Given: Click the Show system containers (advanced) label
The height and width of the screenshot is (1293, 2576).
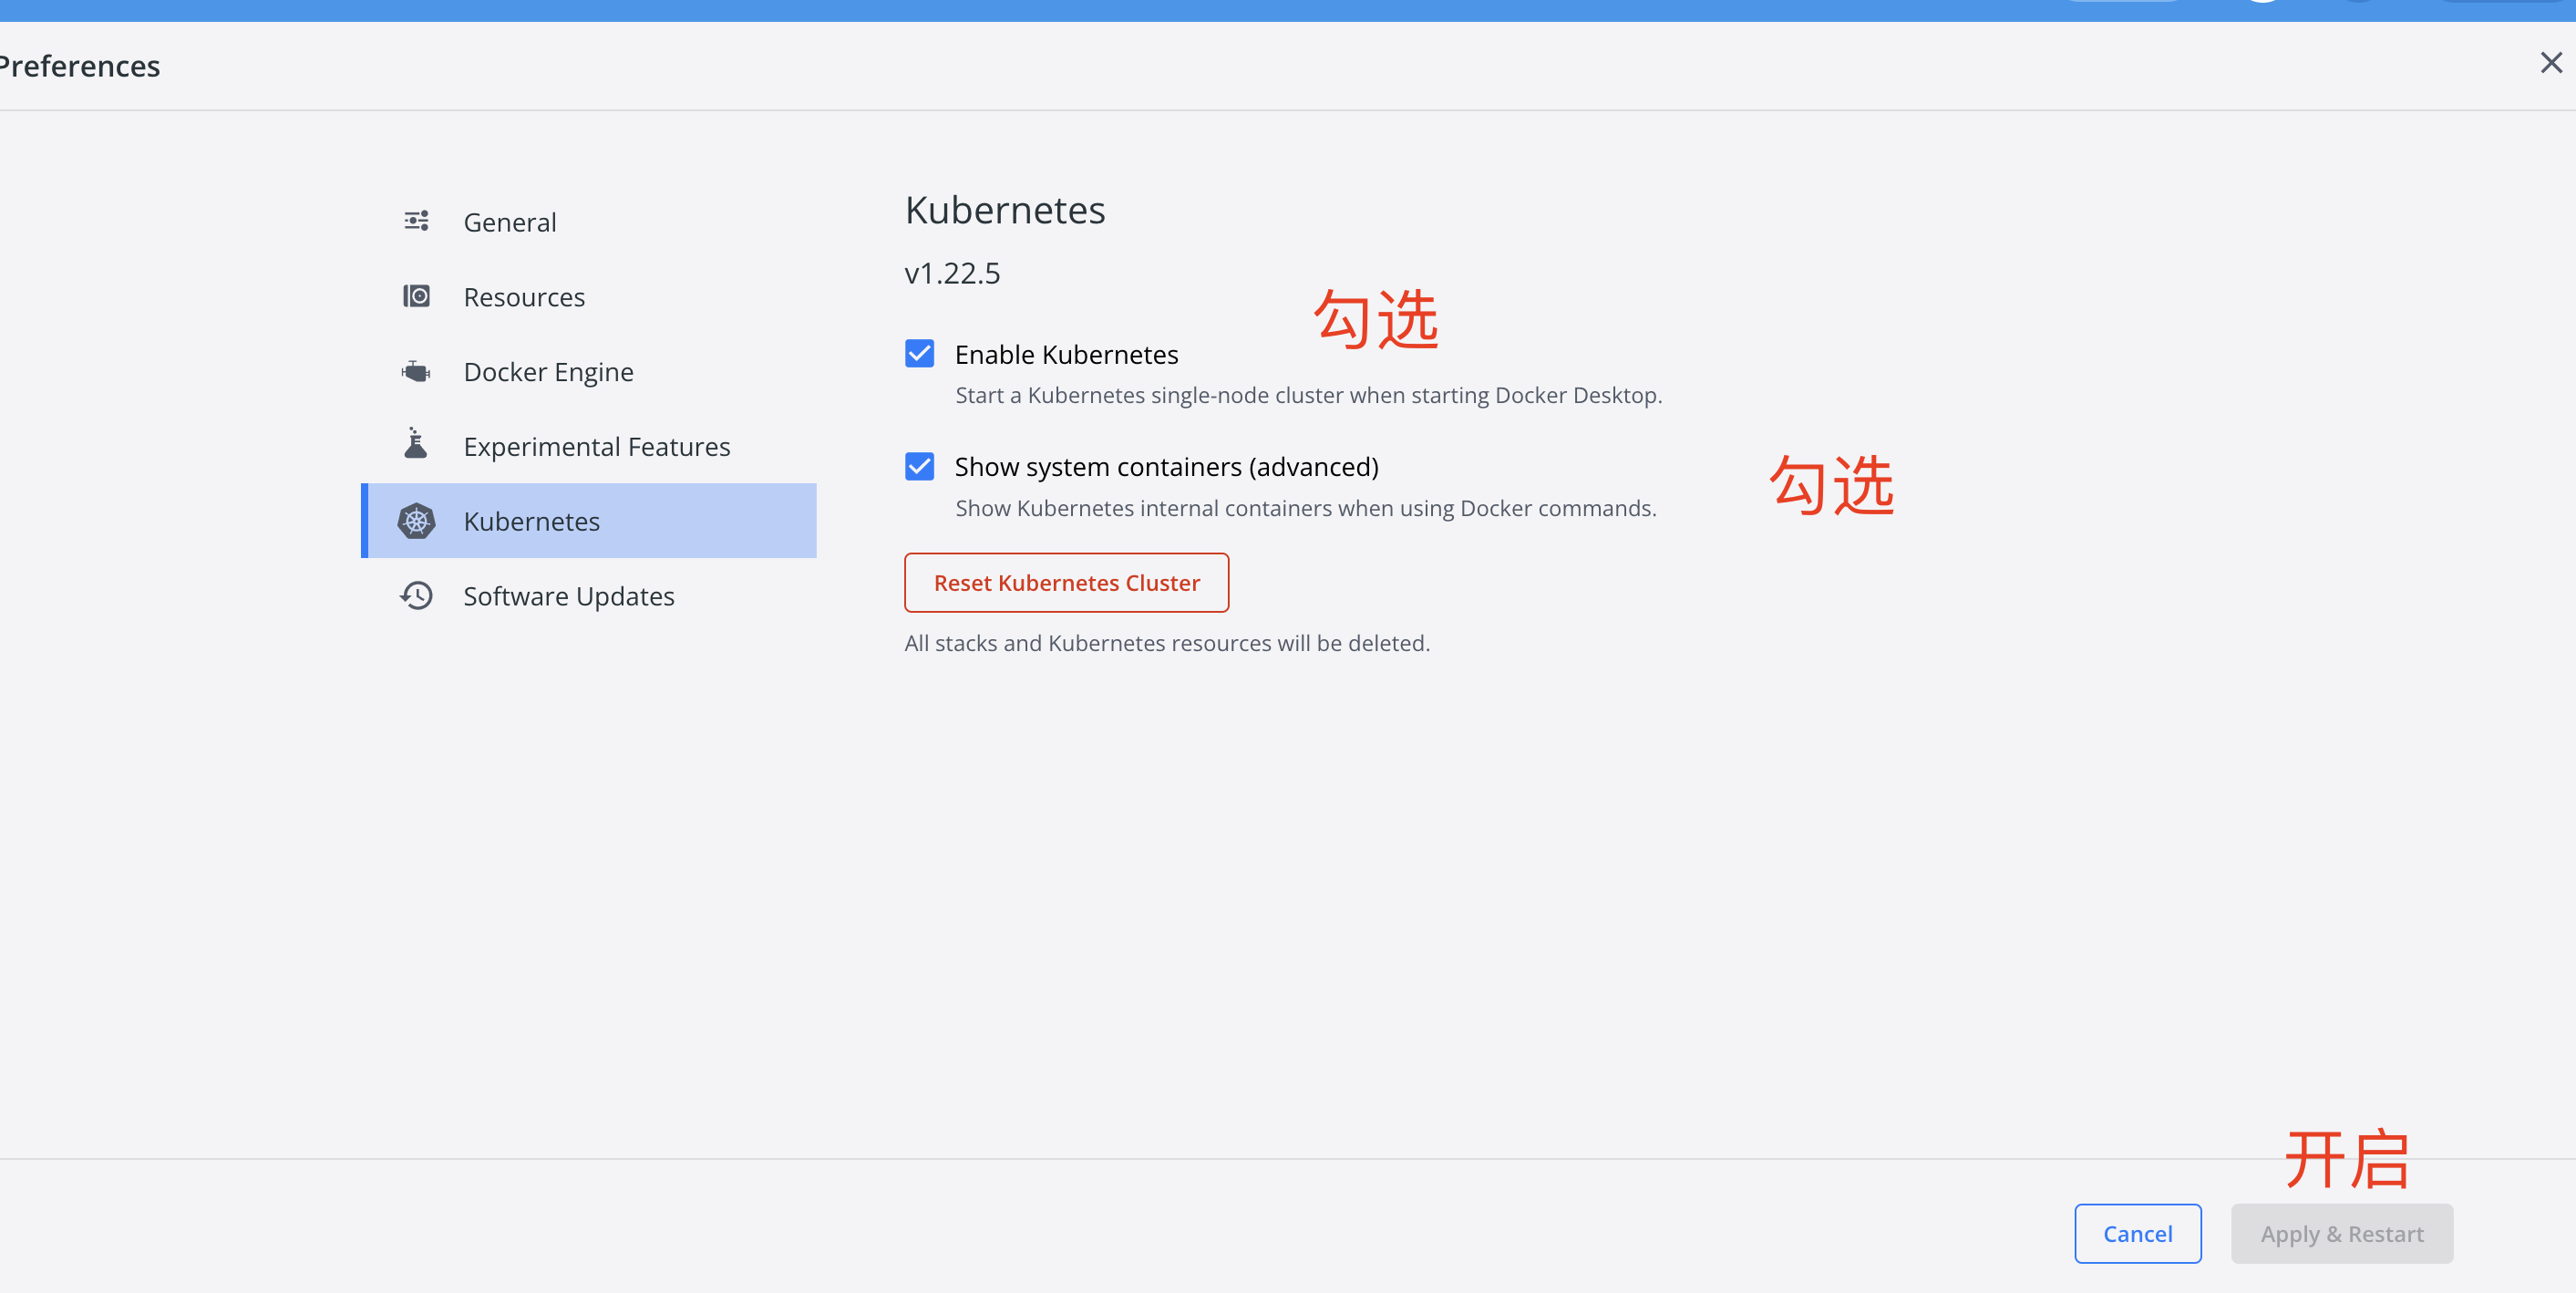Looking at the screenshot, I should pyautogui.click(x=1166, y=467).
